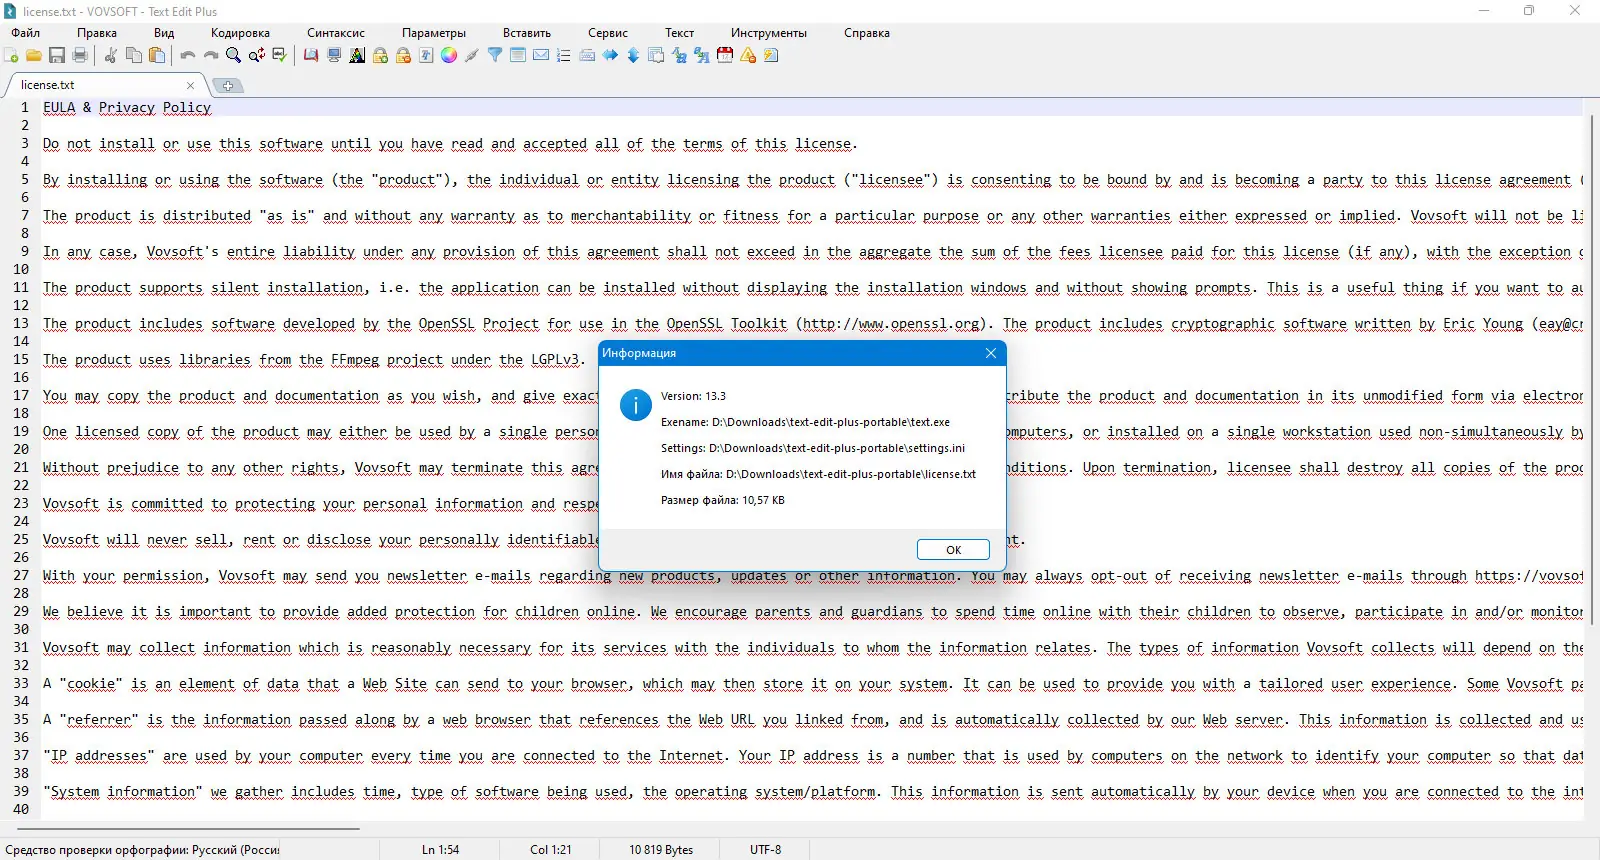Screen dimensions: 1600x860
Task: Click the Settings path line in dialog
Action: 813,448
